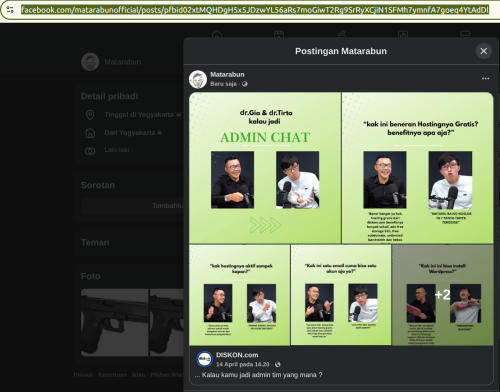Click the Friends icon in Facebook top navigation
The height and width of the screenshot is (392, 500).
pyautogui.click(x=341, y=34)
